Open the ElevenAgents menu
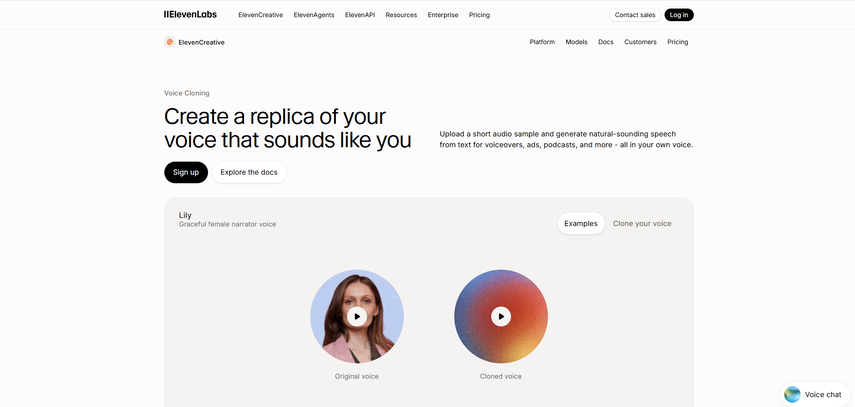The height and width of the screenshot is (407, 855). click(314, 15)
